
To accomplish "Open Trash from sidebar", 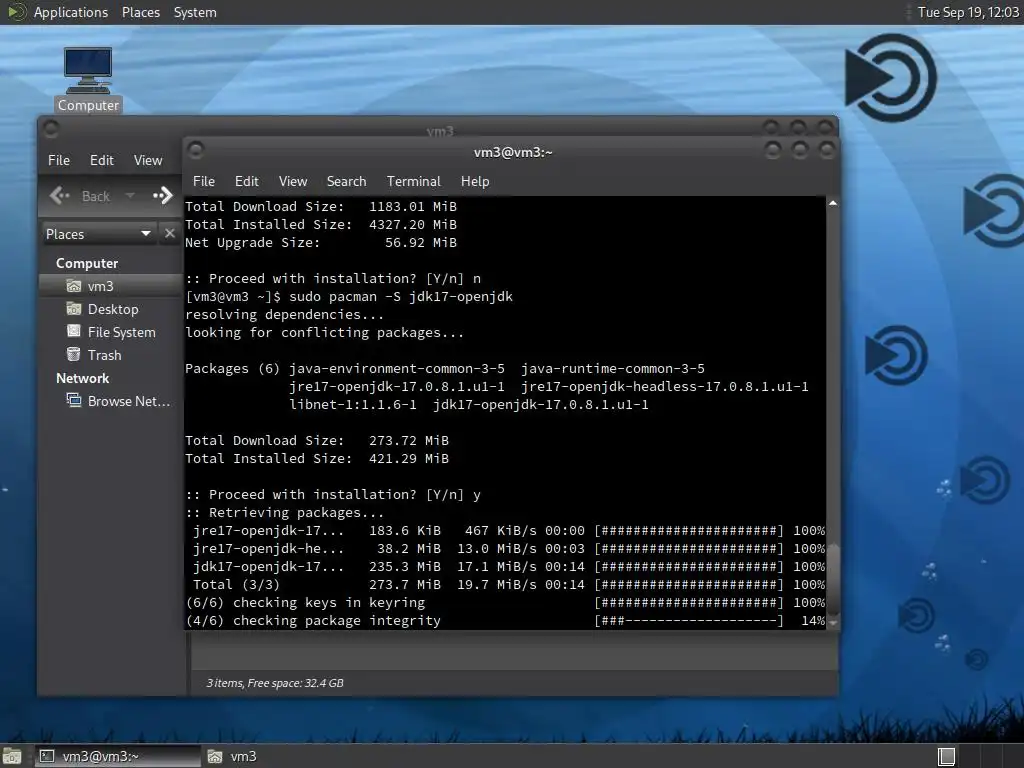I will pyautogui.click(x=110, y=355).
